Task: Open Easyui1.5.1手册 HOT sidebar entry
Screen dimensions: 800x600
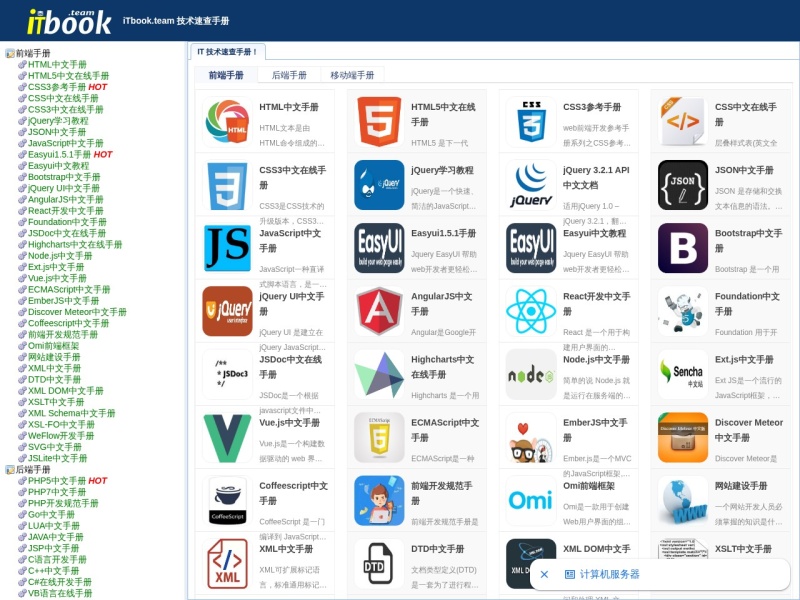Action: click(x=70, y=154)
